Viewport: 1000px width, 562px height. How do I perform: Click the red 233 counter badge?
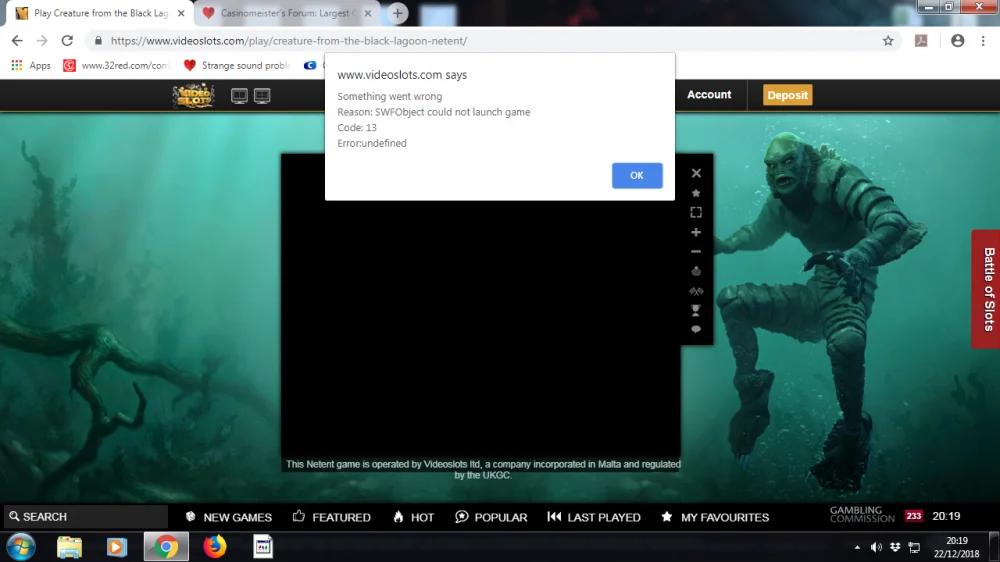pos(913,516)
